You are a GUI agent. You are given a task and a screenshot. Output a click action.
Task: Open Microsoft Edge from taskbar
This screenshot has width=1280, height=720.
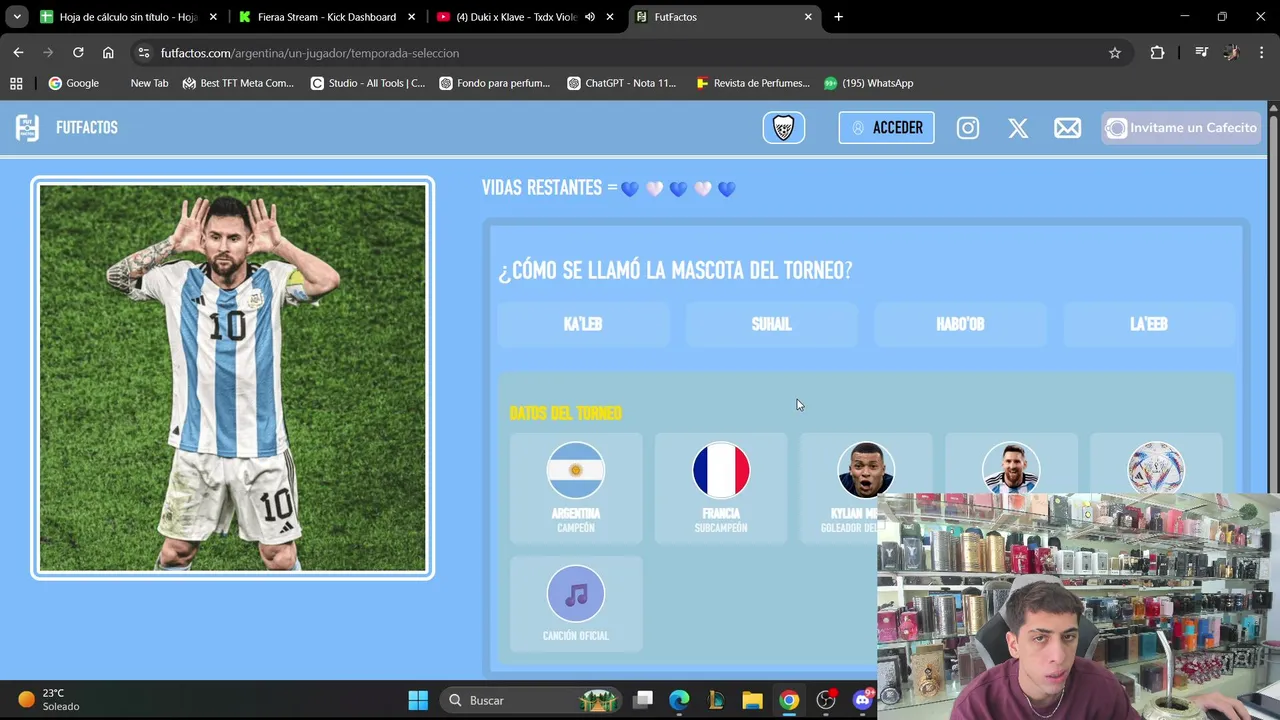[x=679, y=700]
